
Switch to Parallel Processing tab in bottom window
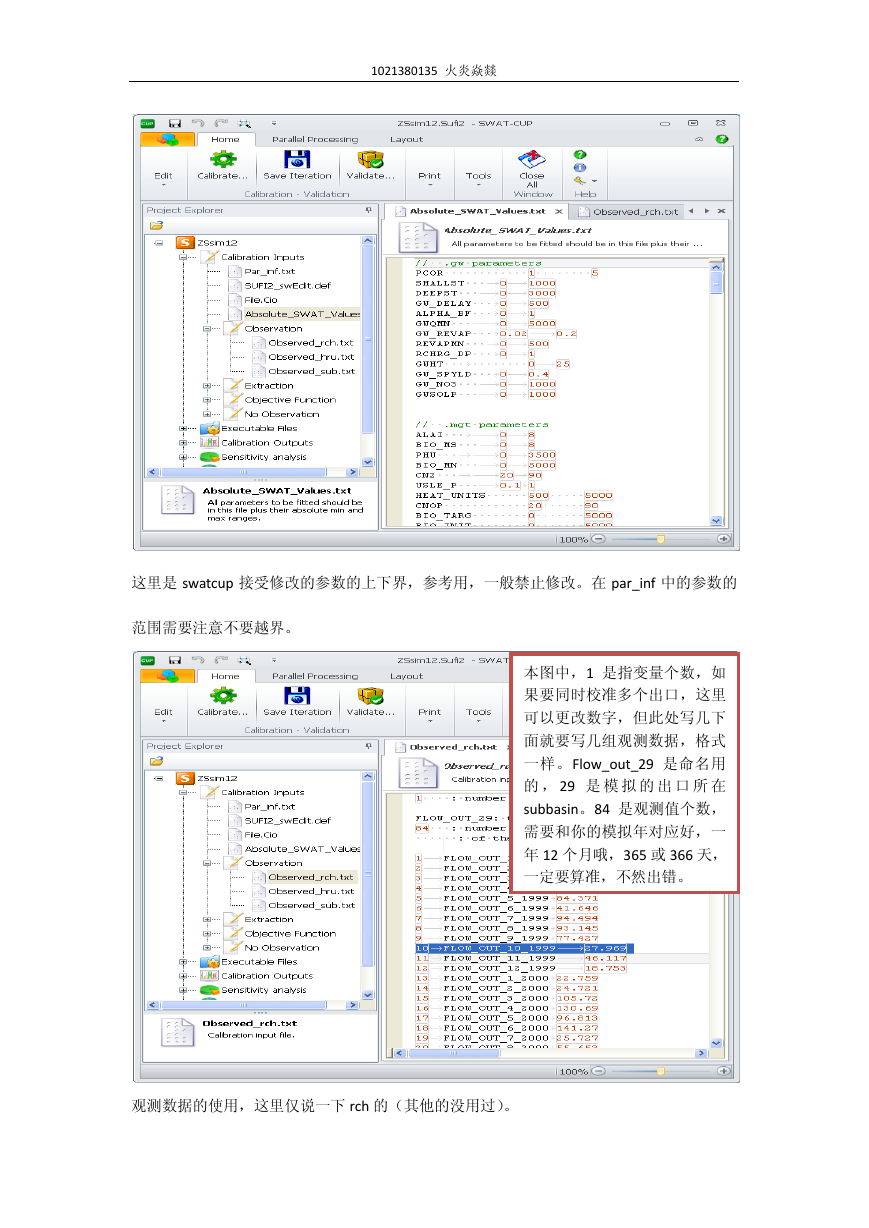tap(314, 676)
